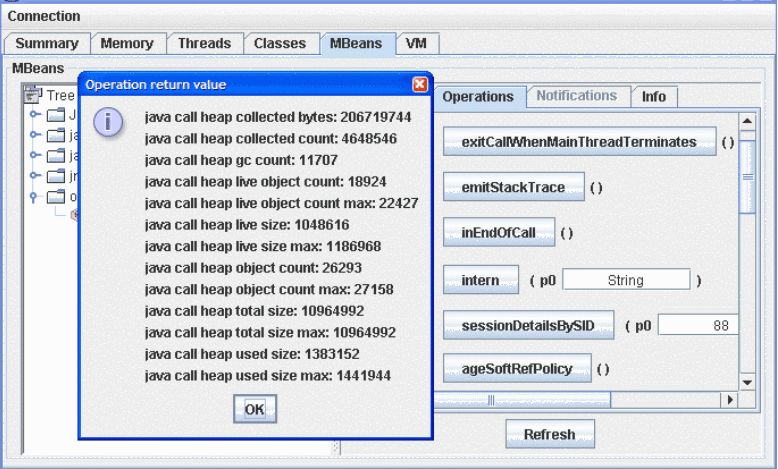This screenshot has width=778, height=469.
Task: Click 'java call heap live object count max: 22427'
Action: click(x=281, y=203)
